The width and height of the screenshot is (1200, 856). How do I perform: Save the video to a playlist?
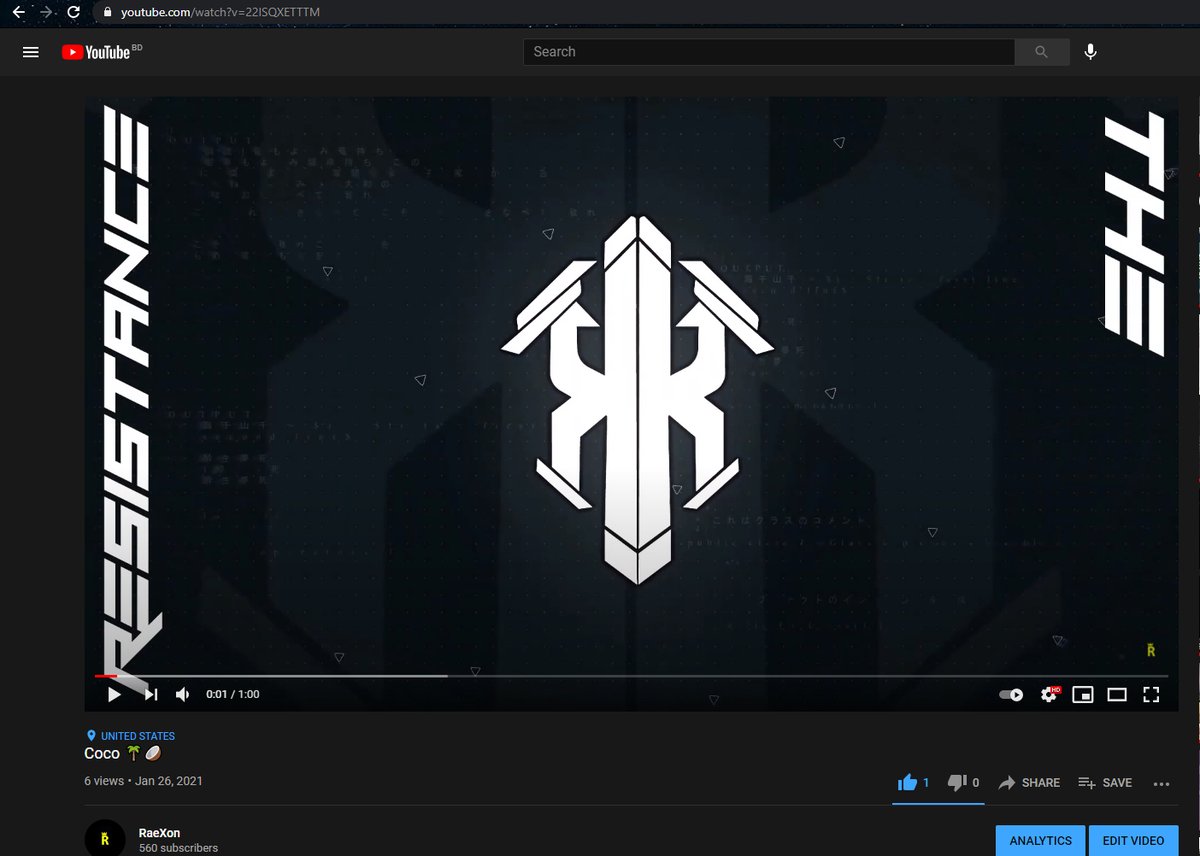point(1105,782)
